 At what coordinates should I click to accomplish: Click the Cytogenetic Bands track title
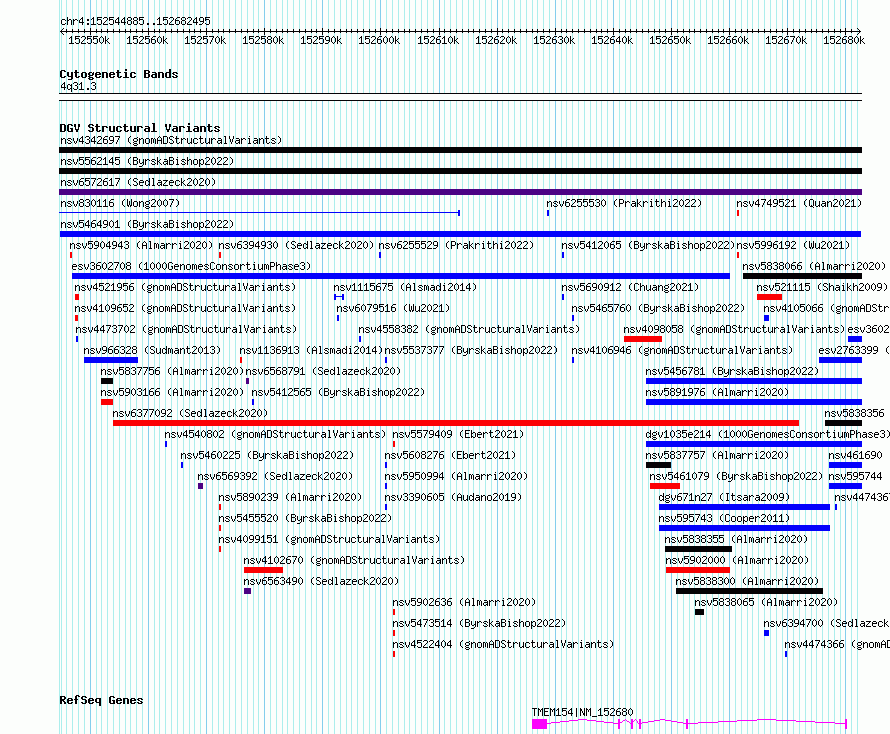click(x=119, y=74)
